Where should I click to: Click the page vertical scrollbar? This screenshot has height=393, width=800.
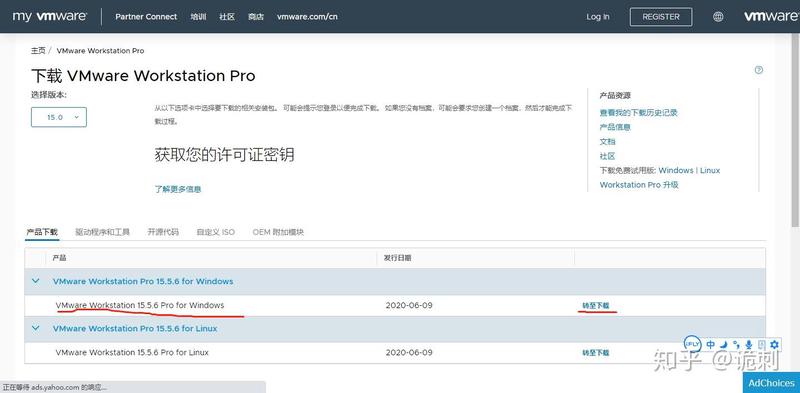click(x=795, y=130)
